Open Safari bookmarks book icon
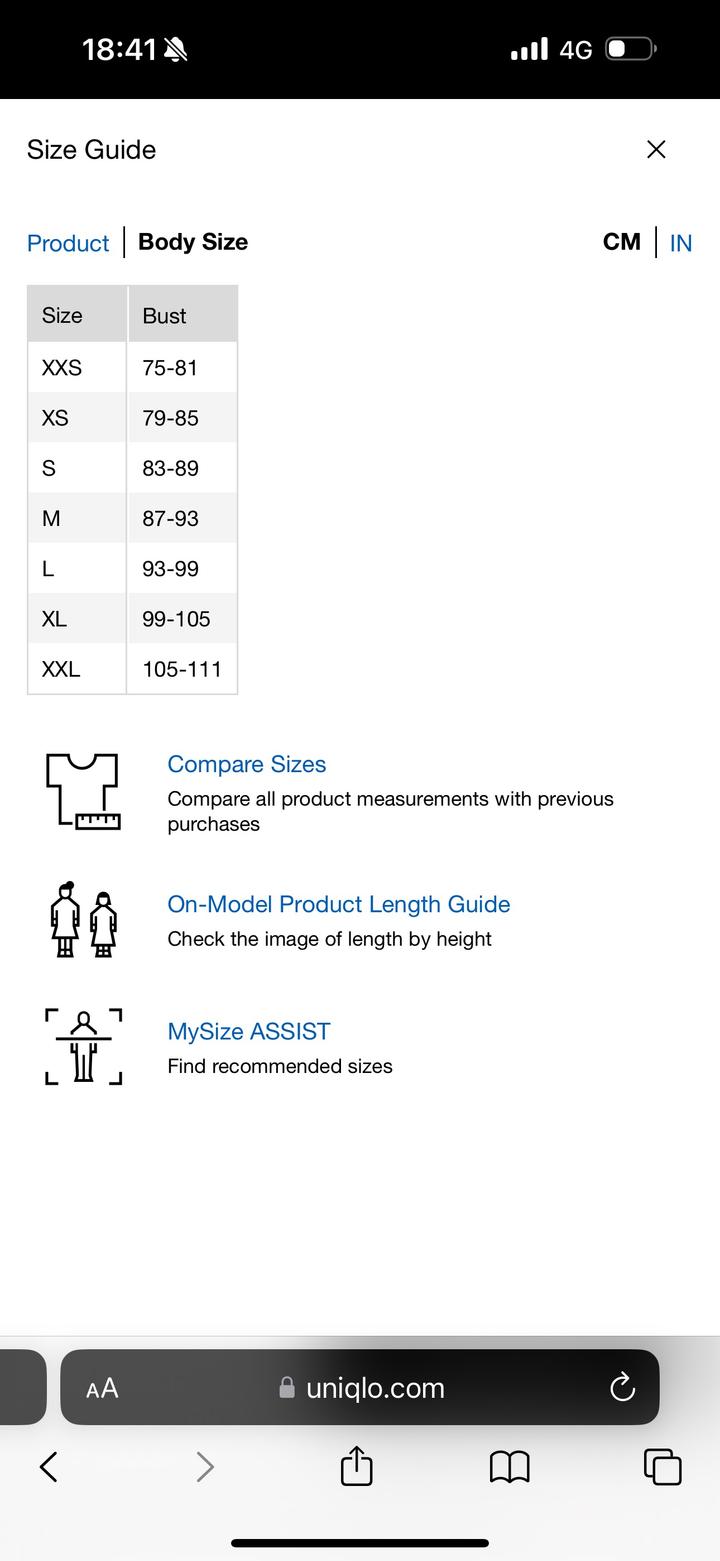The height and width of the screenshot is (1561, 720). pyautogui.click(x=509, y=1467)
